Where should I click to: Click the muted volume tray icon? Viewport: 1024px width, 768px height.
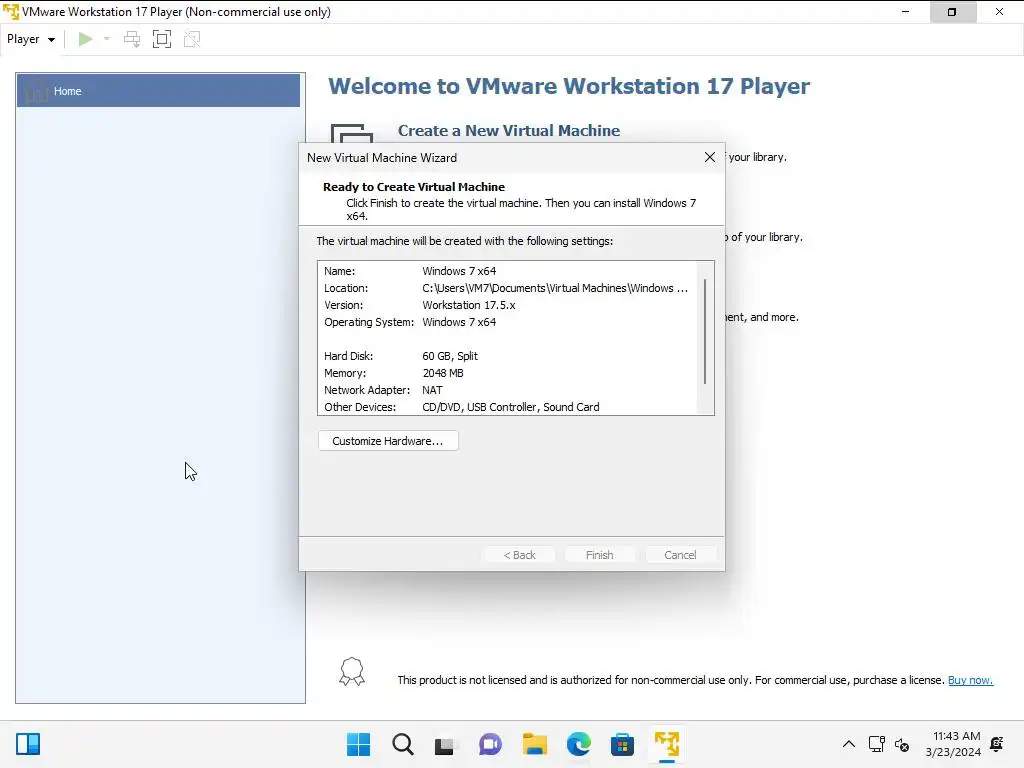coord(902,744)
